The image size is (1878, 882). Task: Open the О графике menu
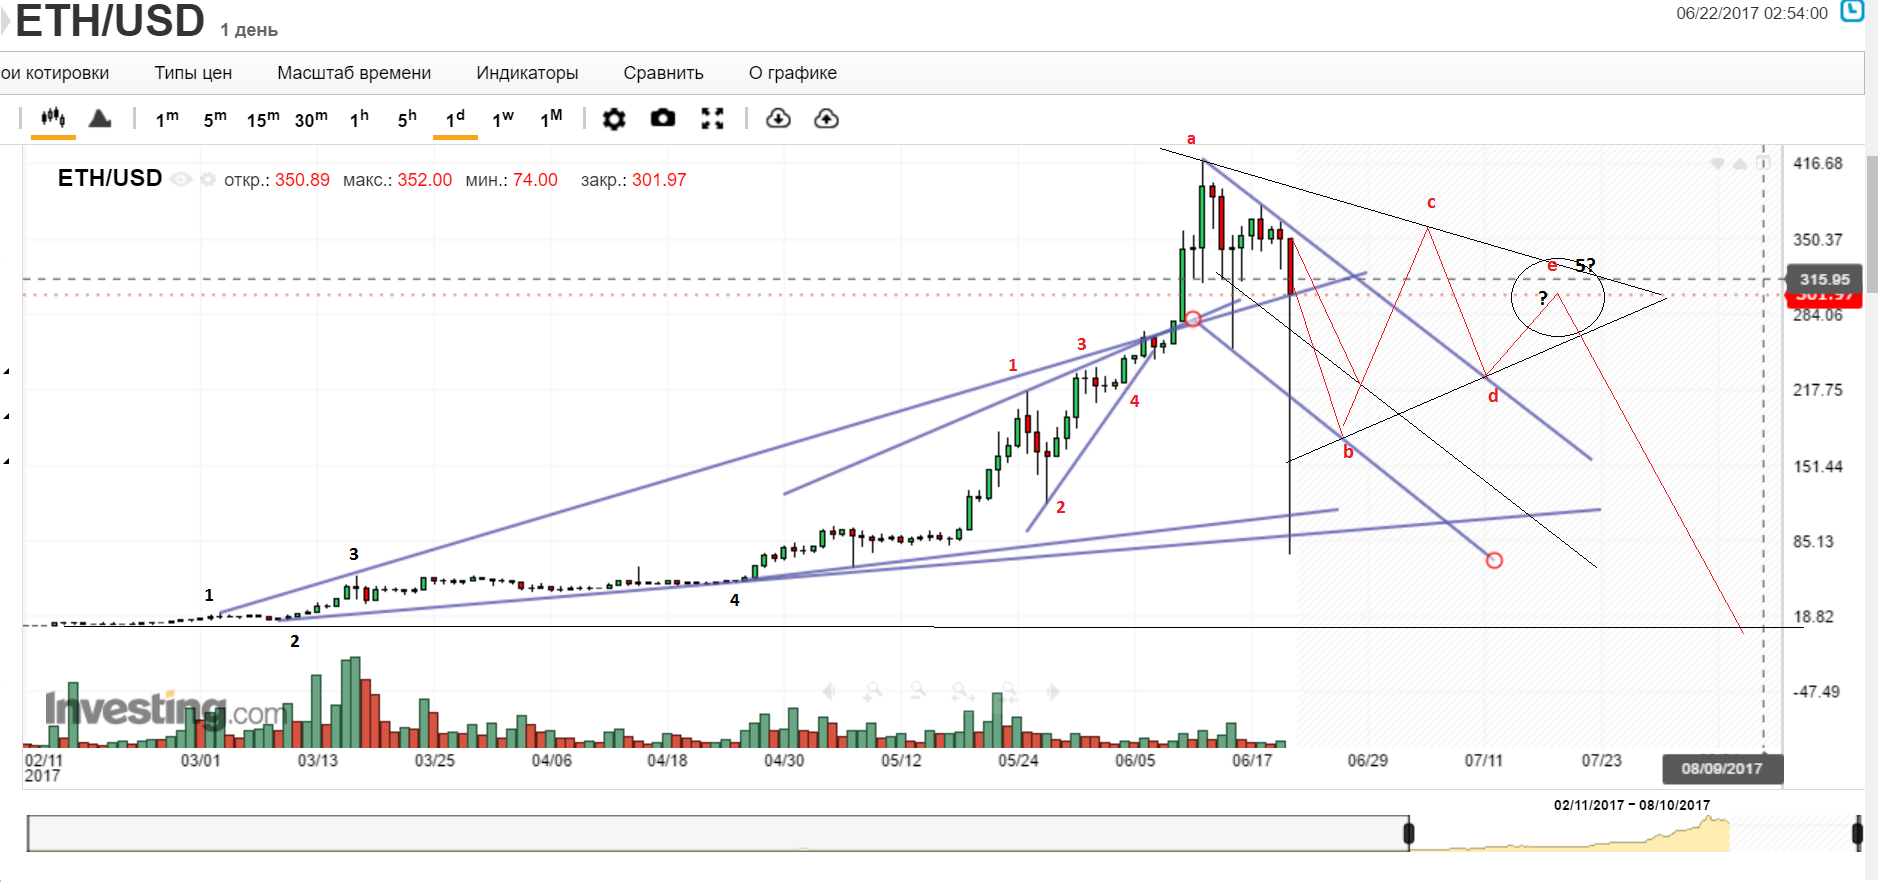coord(792,73)
